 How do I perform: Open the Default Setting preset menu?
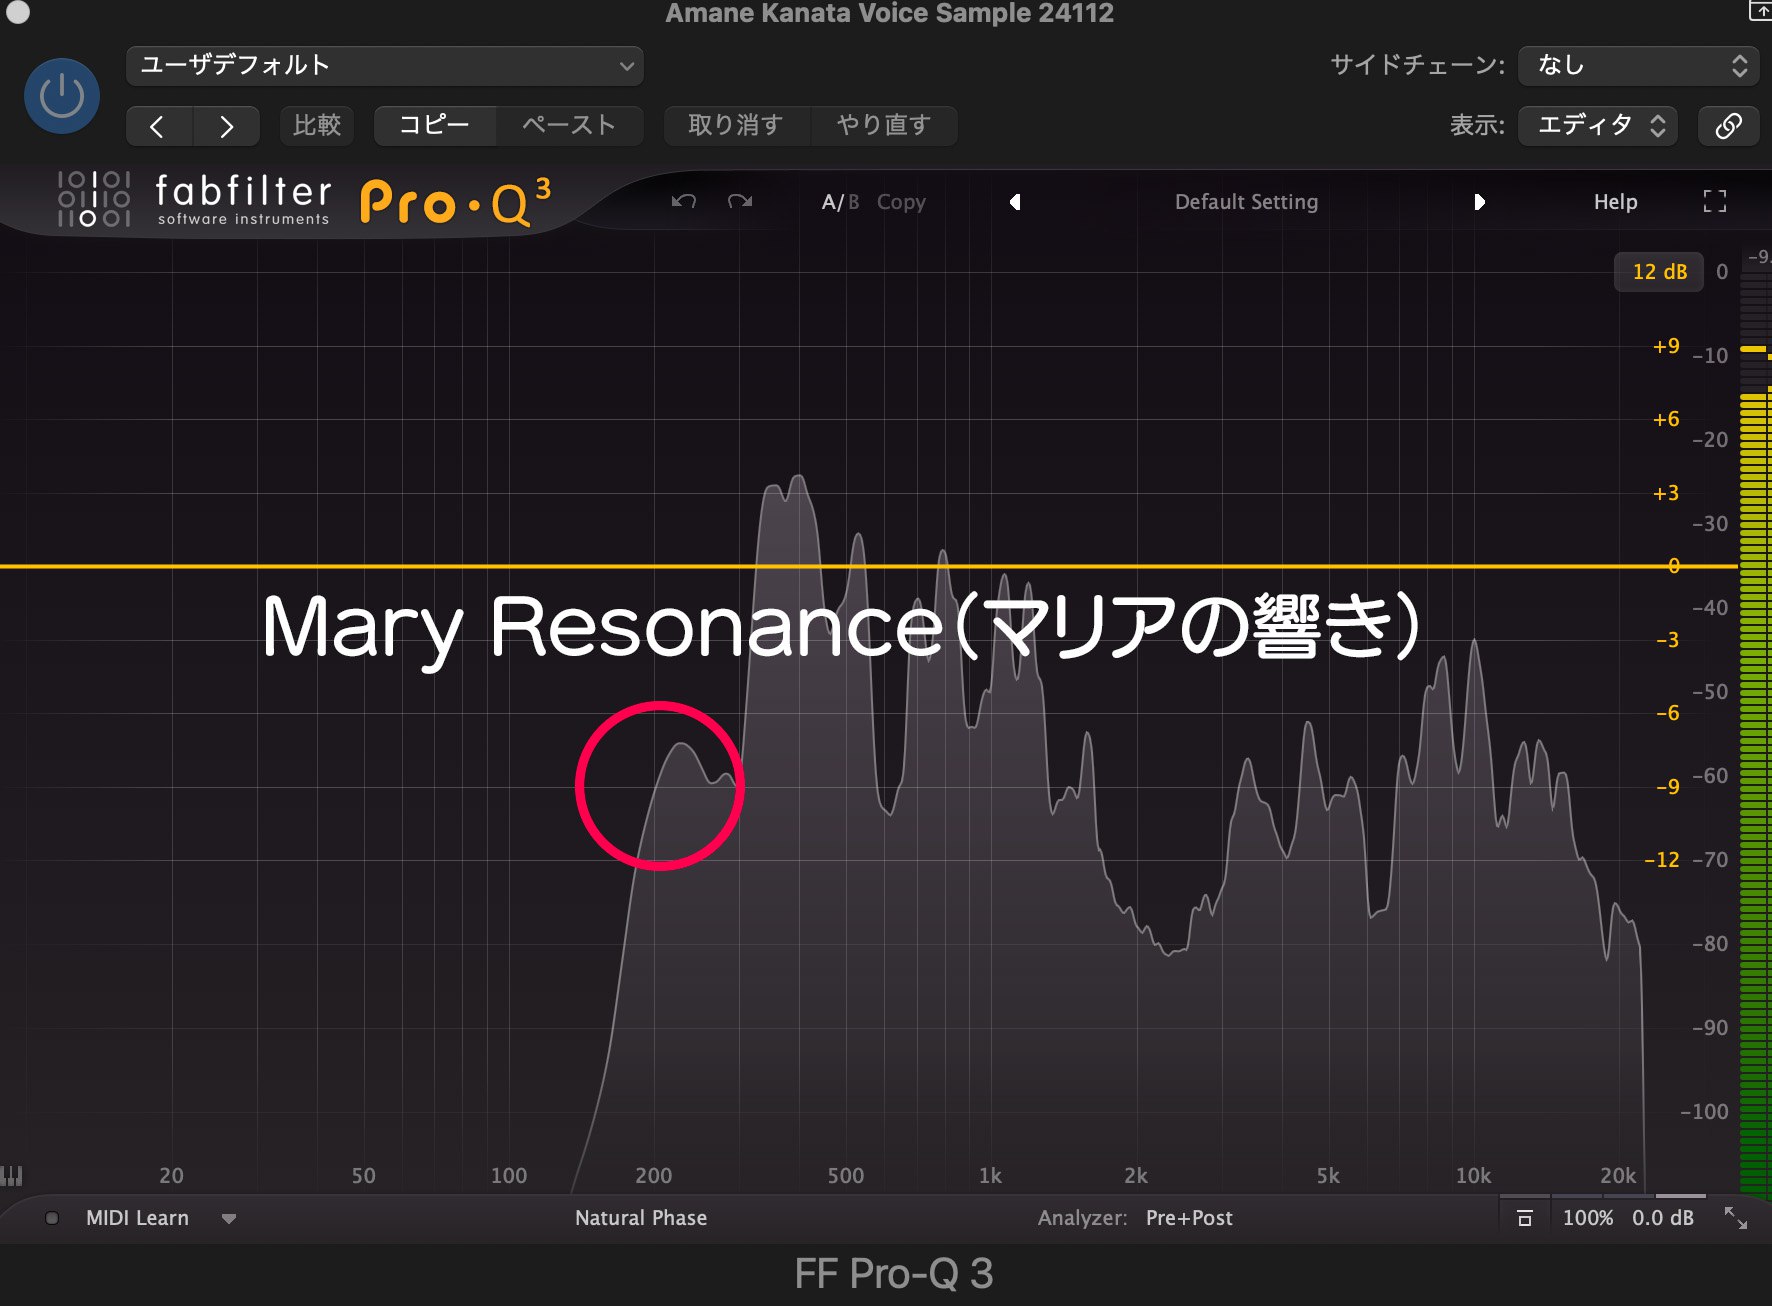1246,202
